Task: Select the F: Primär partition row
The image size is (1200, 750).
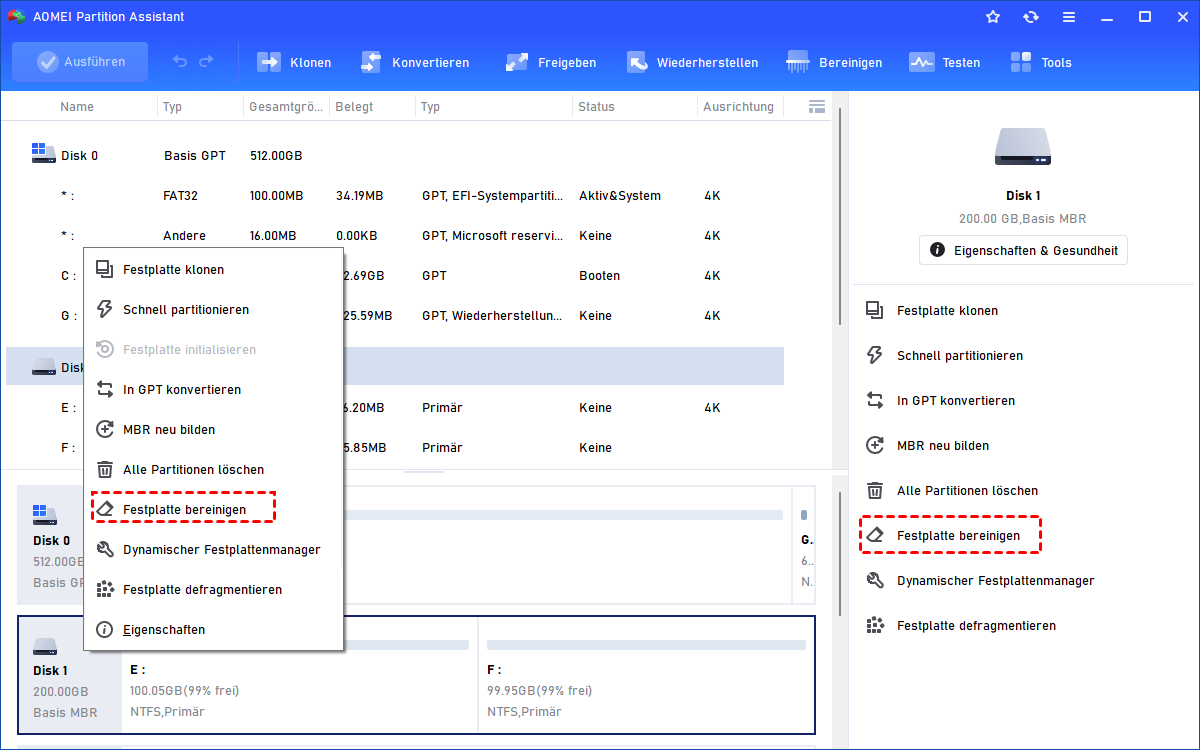Action: coord(395,448)
